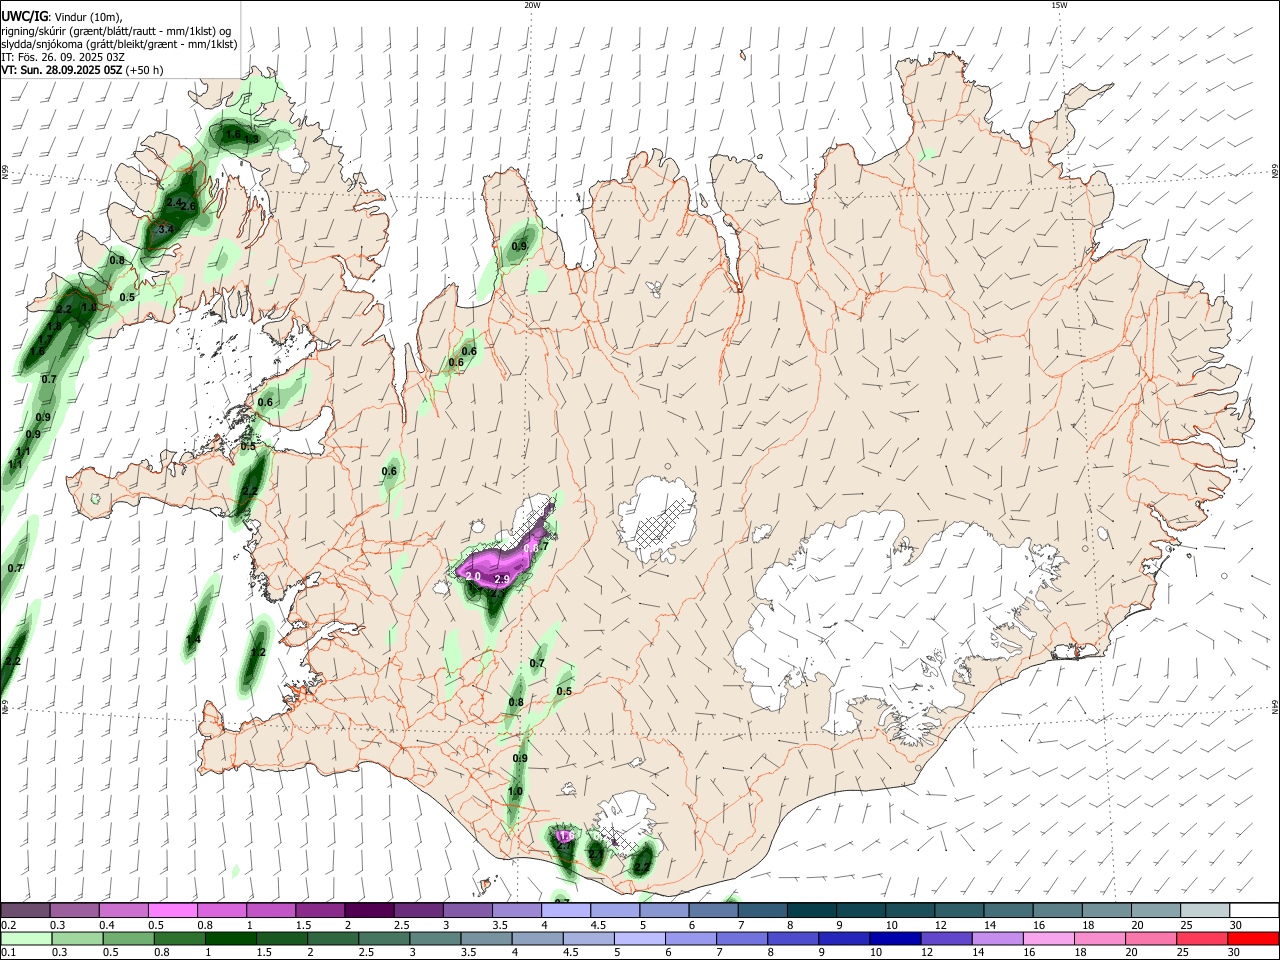This screenshot has width=1280, height=960.
Task: Select the red rain swatch between 25 and 30
Action: pyautogui.click(x=1204, y=938)
